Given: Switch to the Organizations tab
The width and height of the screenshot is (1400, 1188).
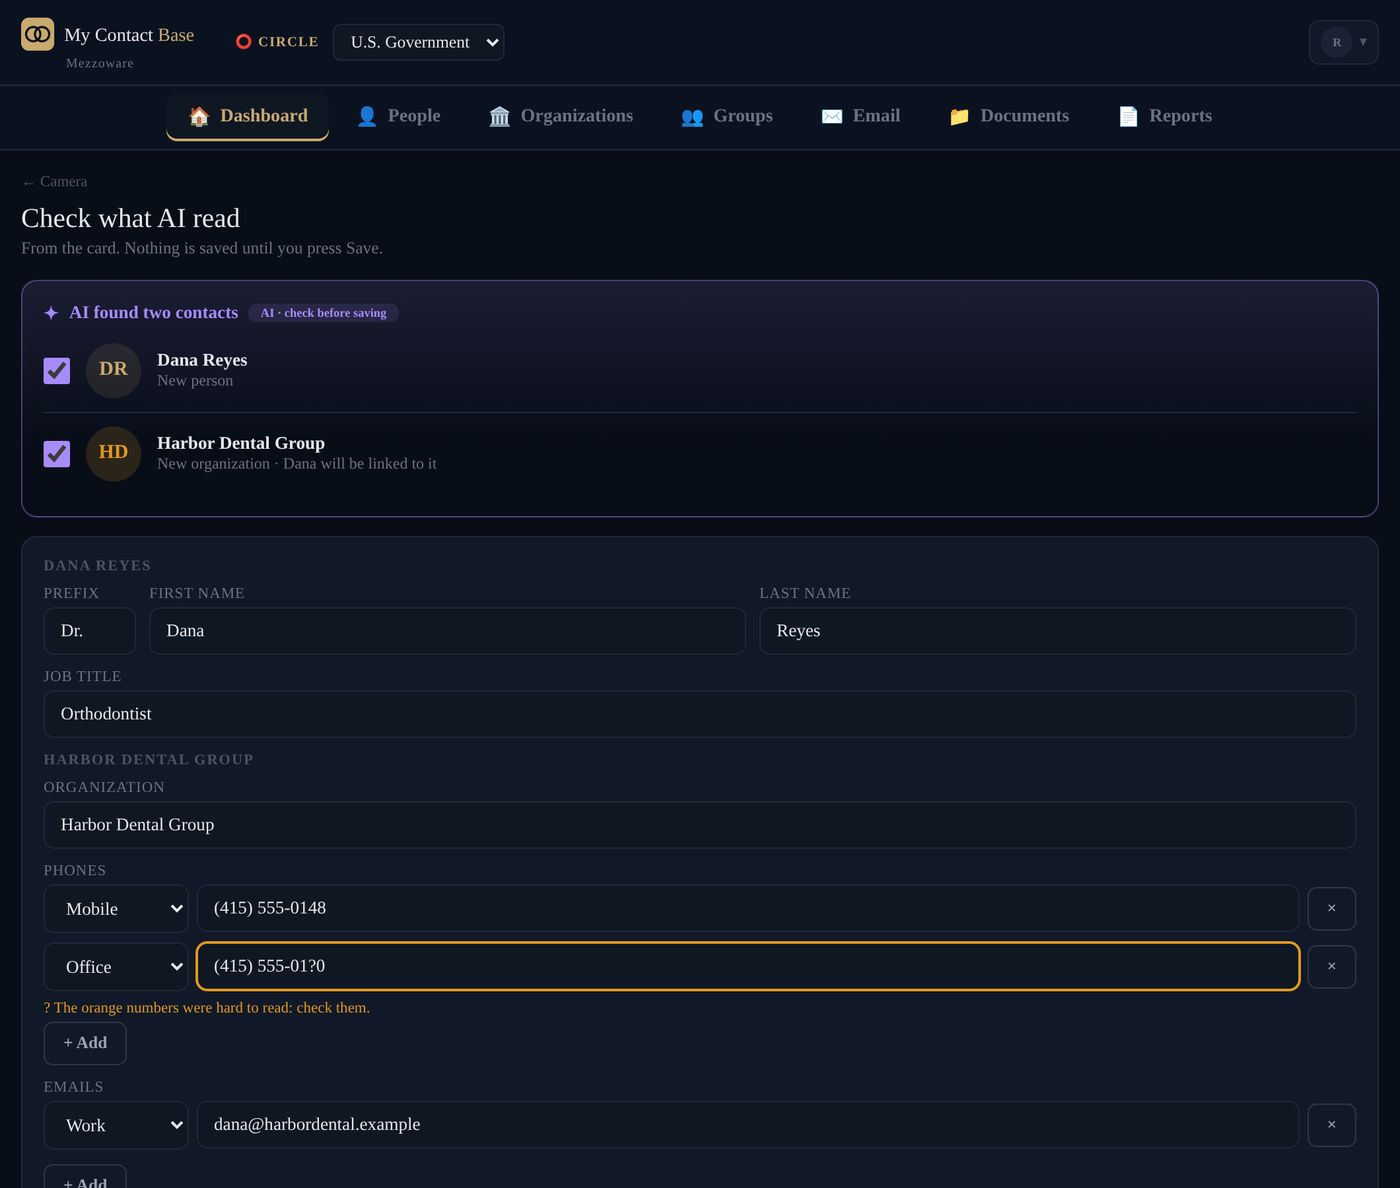Looking at the screenshot, I should (561, 116).
